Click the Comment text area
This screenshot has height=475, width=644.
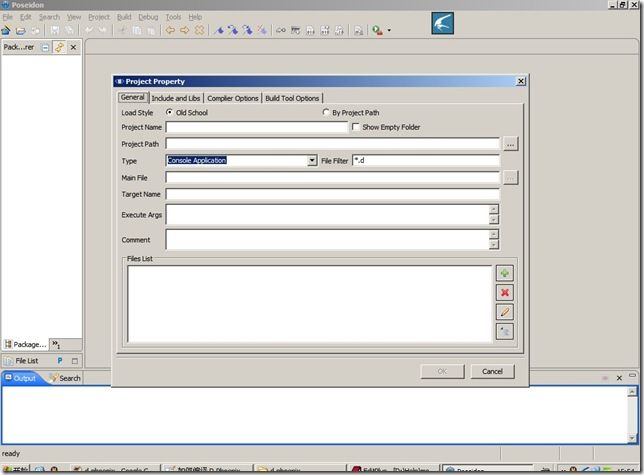[328, 239]
